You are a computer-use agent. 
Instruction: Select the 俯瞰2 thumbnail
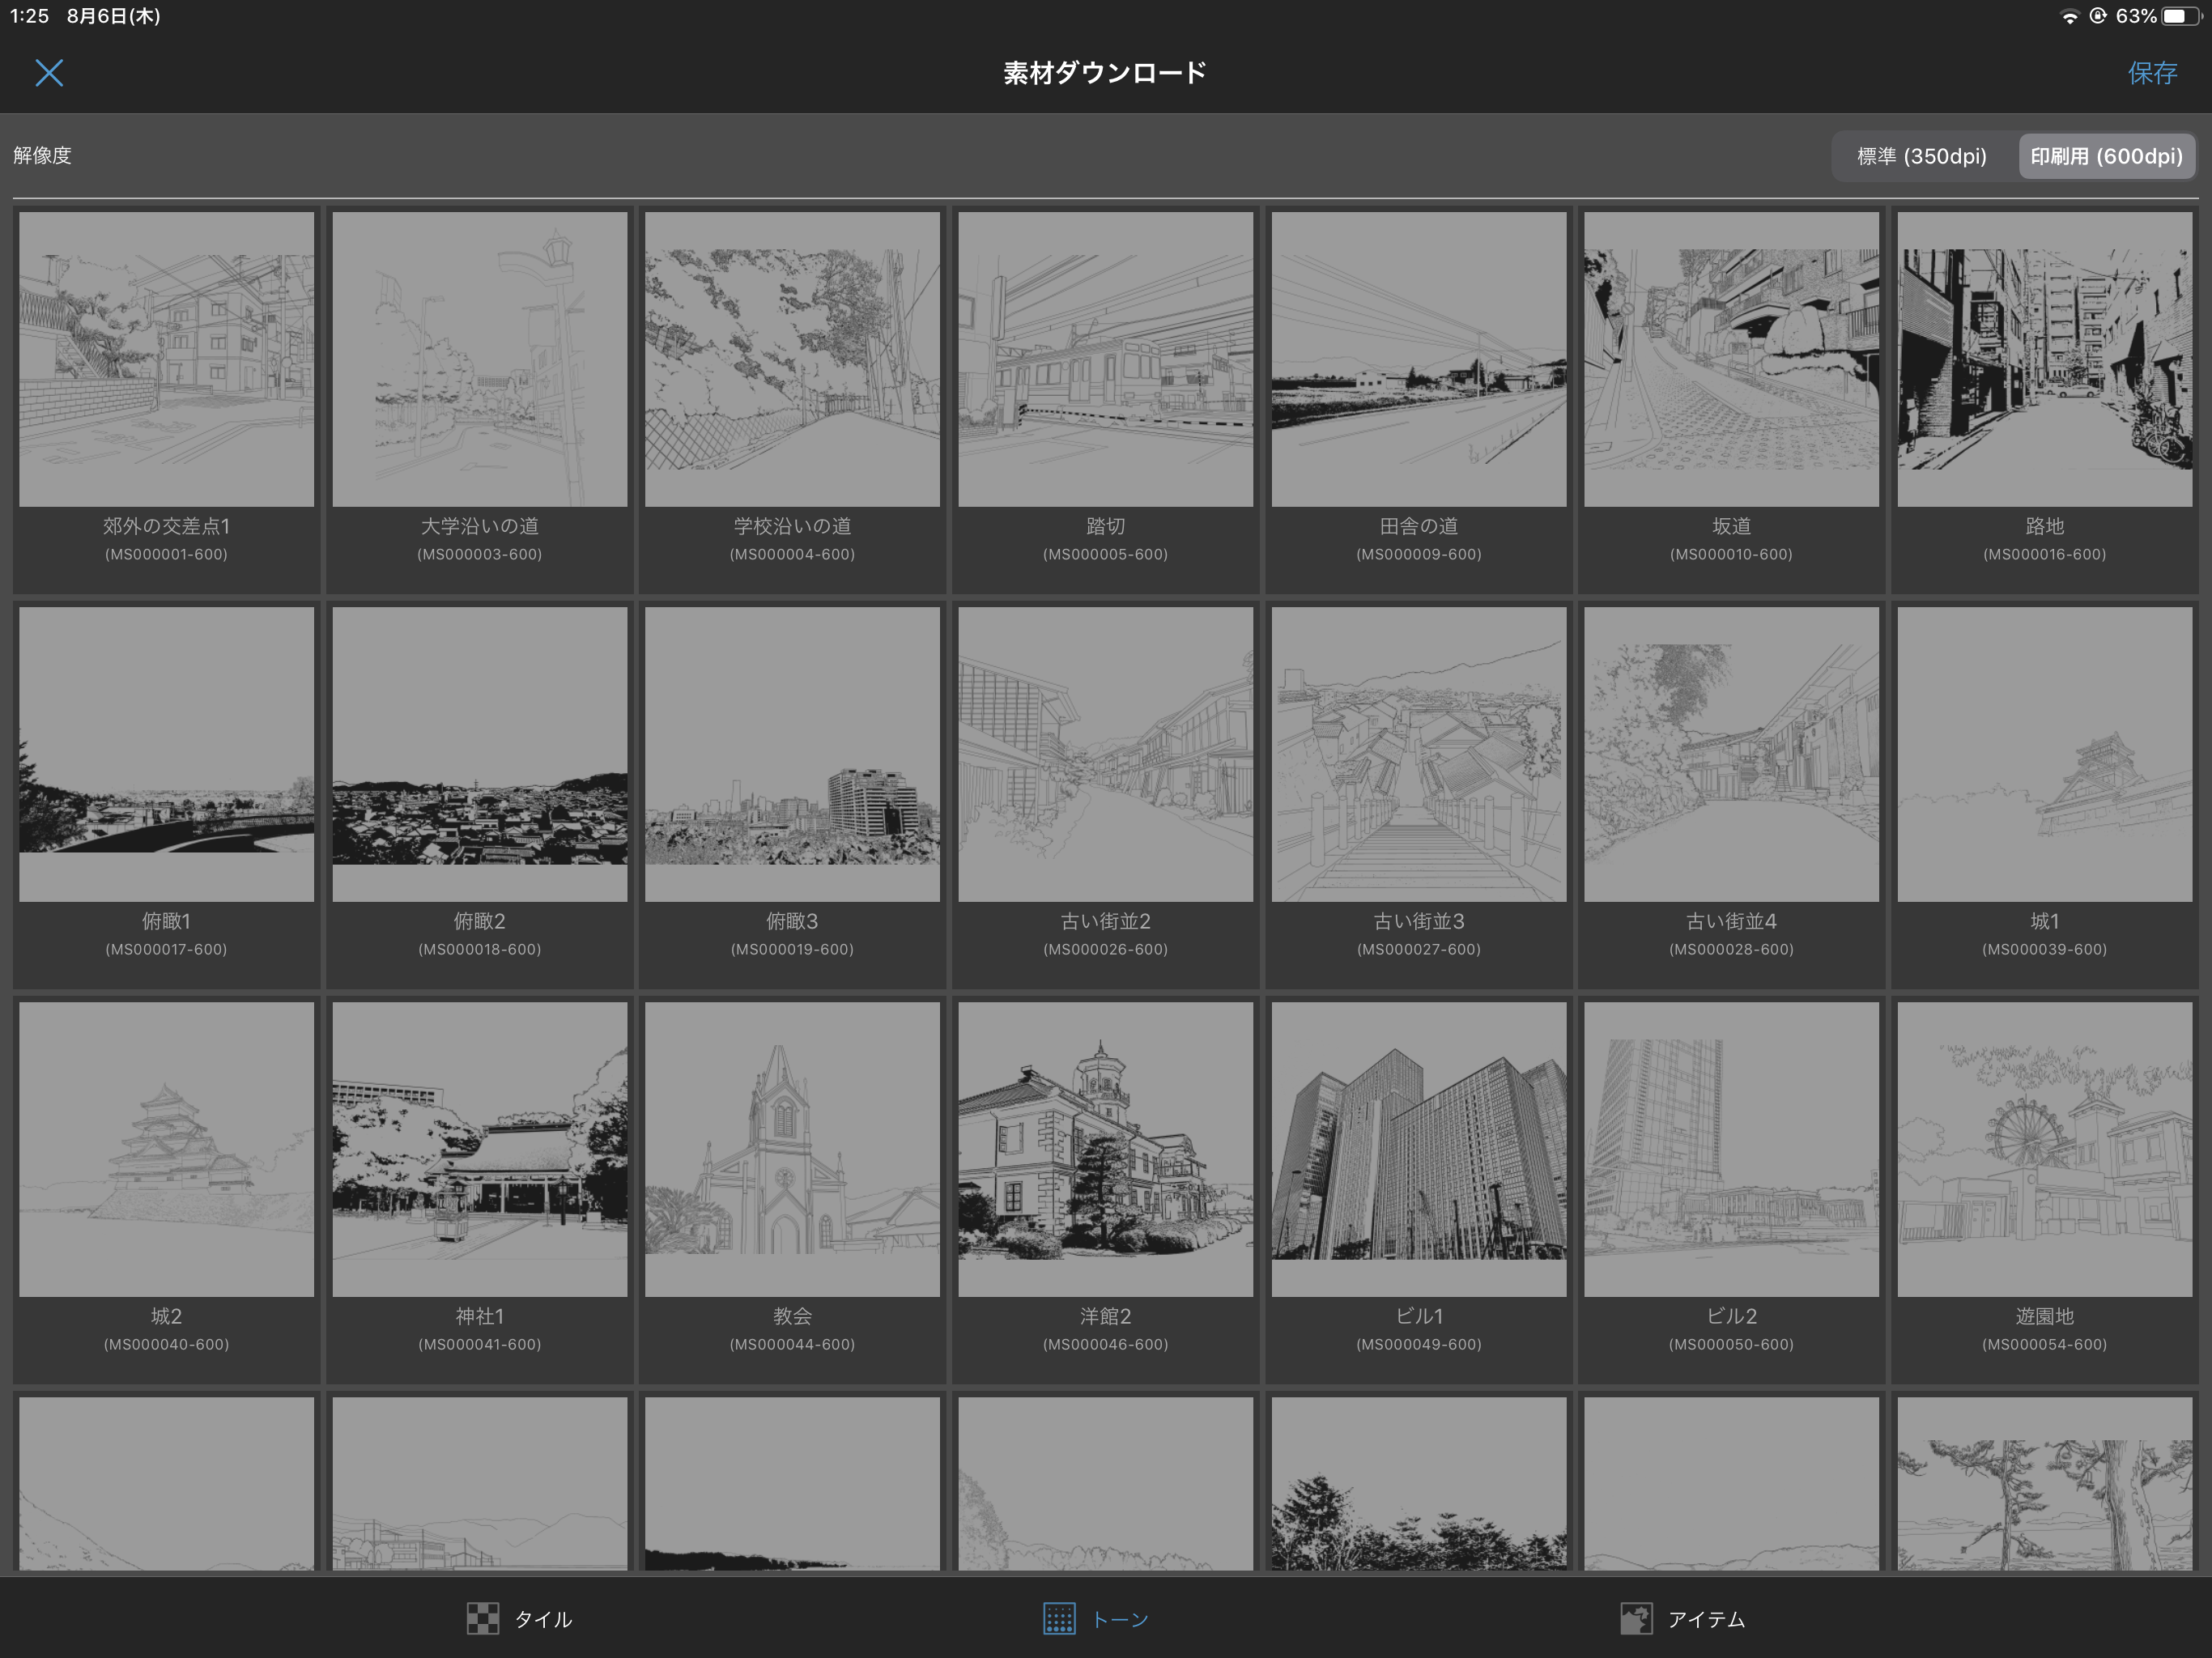pyautogui.click(x=479, y=754)
